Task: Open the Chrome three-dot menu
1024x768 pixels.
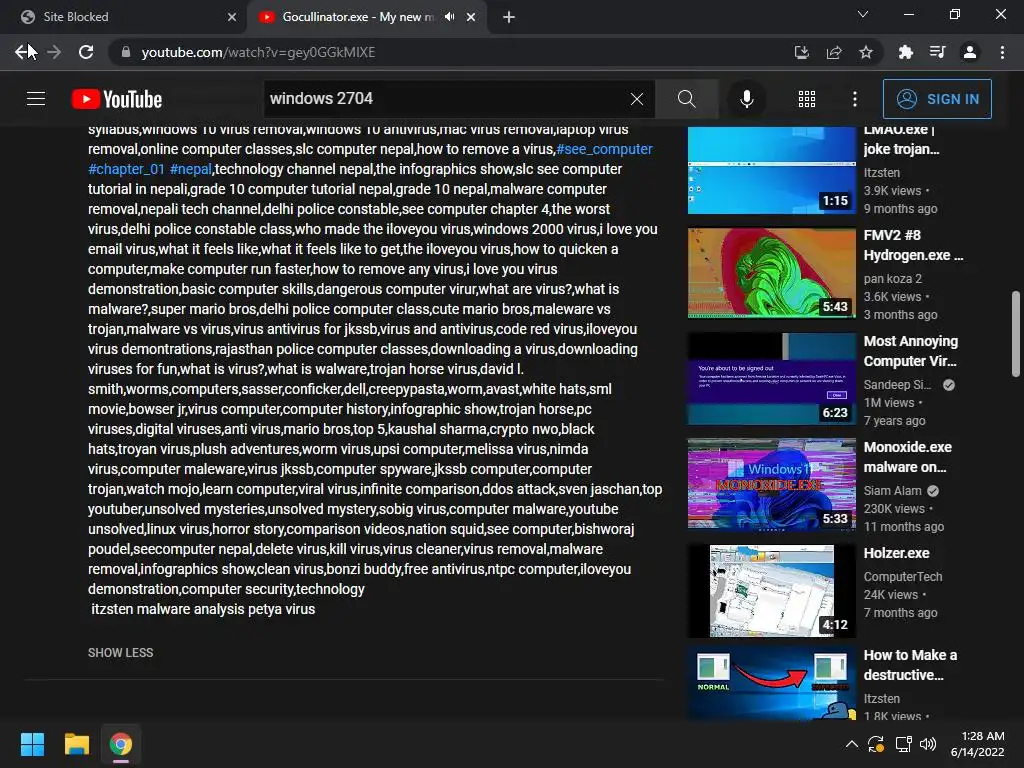Action: tap(1002, 52)
